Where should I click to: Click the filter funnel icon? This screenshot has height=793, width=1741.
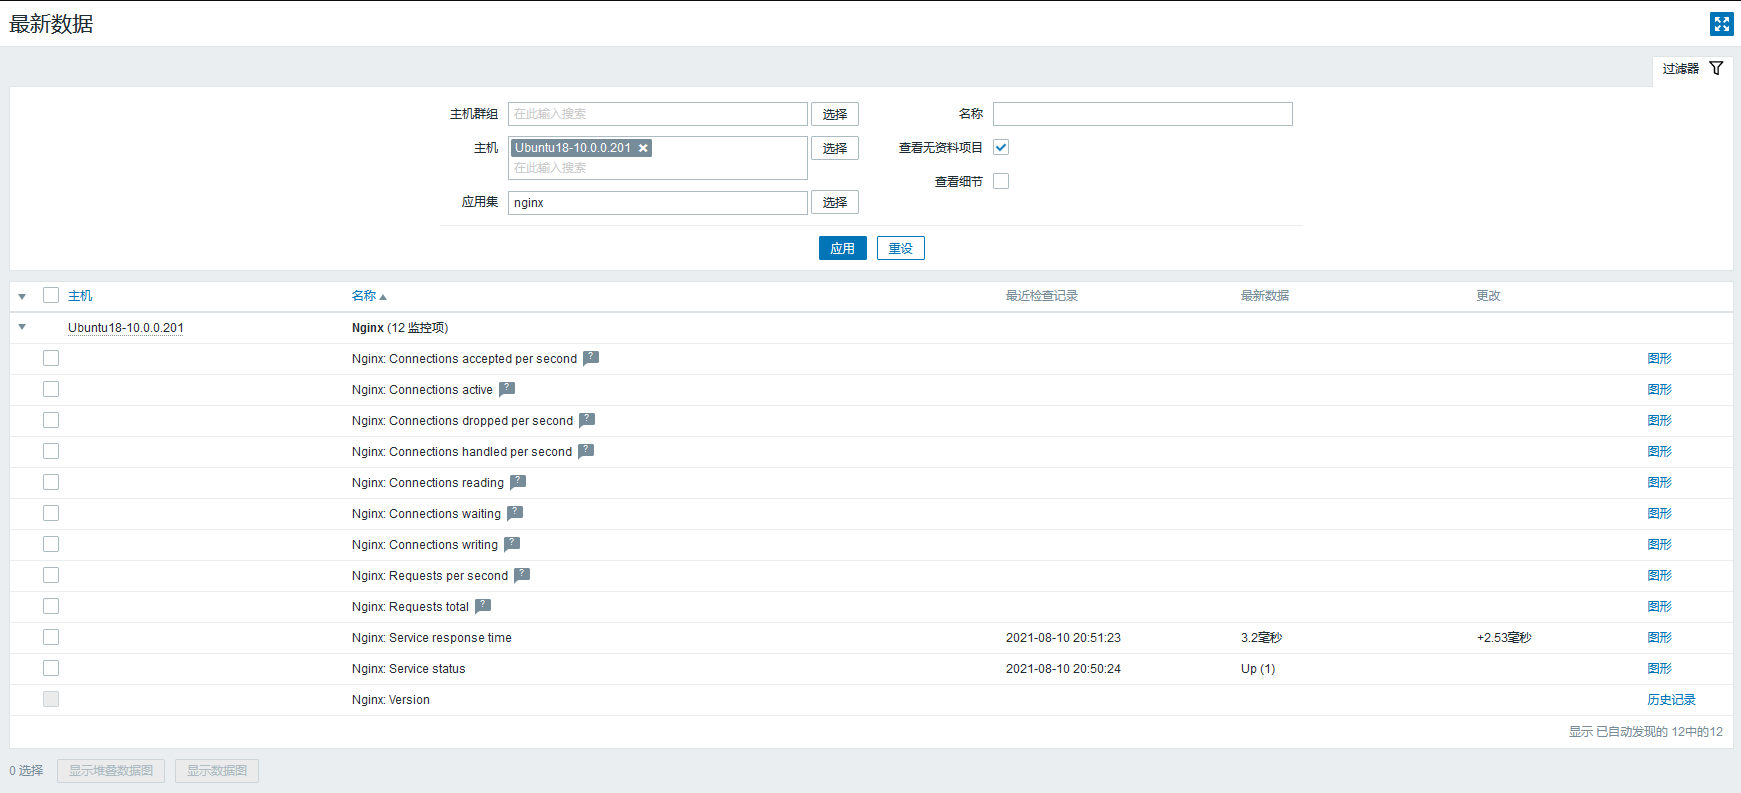1716,68
